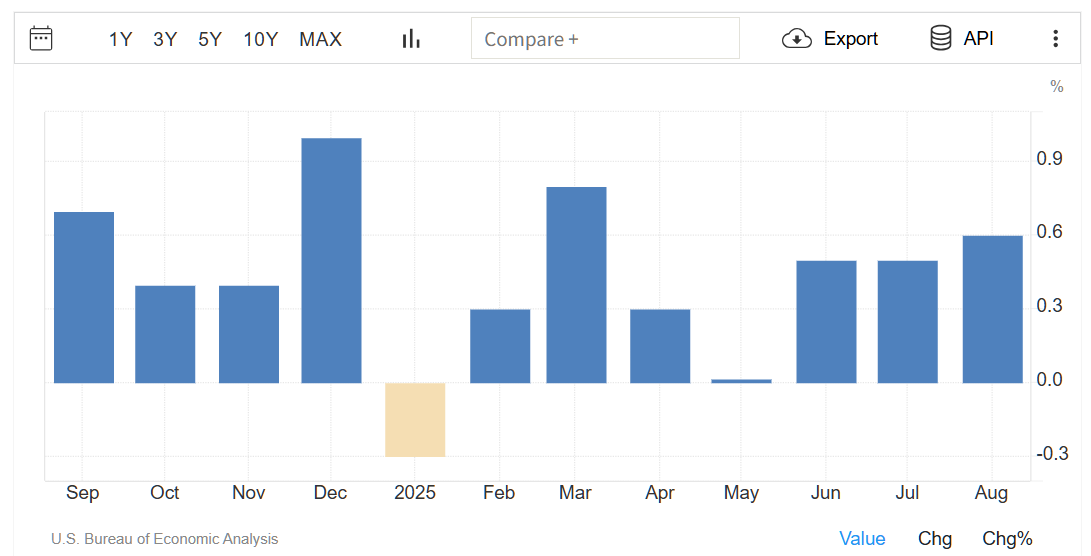The height and width of the screenshot is (556, 1091).
Task: Click the U.S. Bureau of Economic Analysis source
Action: click(x=165, y=539)
